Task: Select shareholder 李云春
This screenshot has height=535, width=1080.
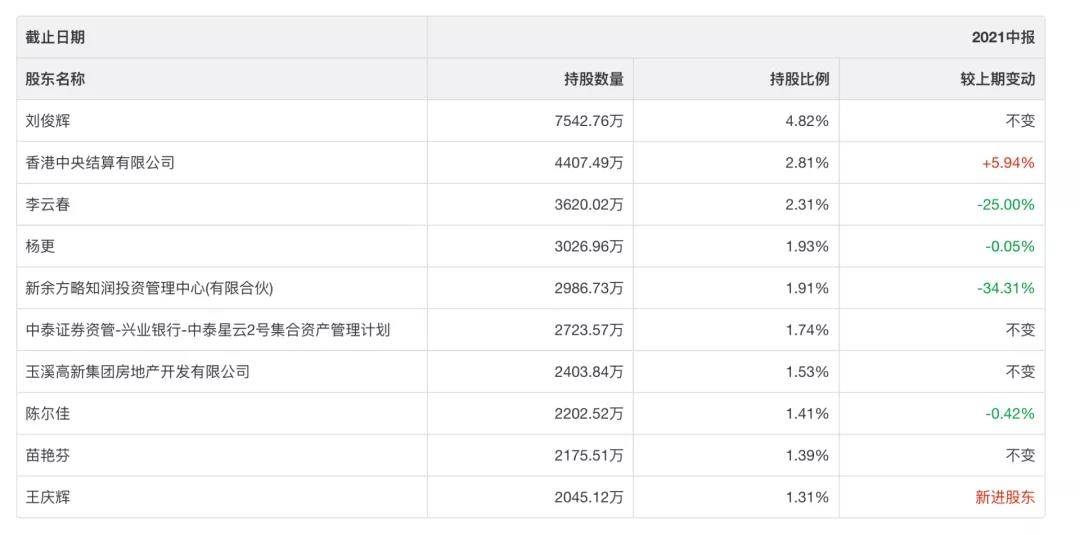Action: 48,204
